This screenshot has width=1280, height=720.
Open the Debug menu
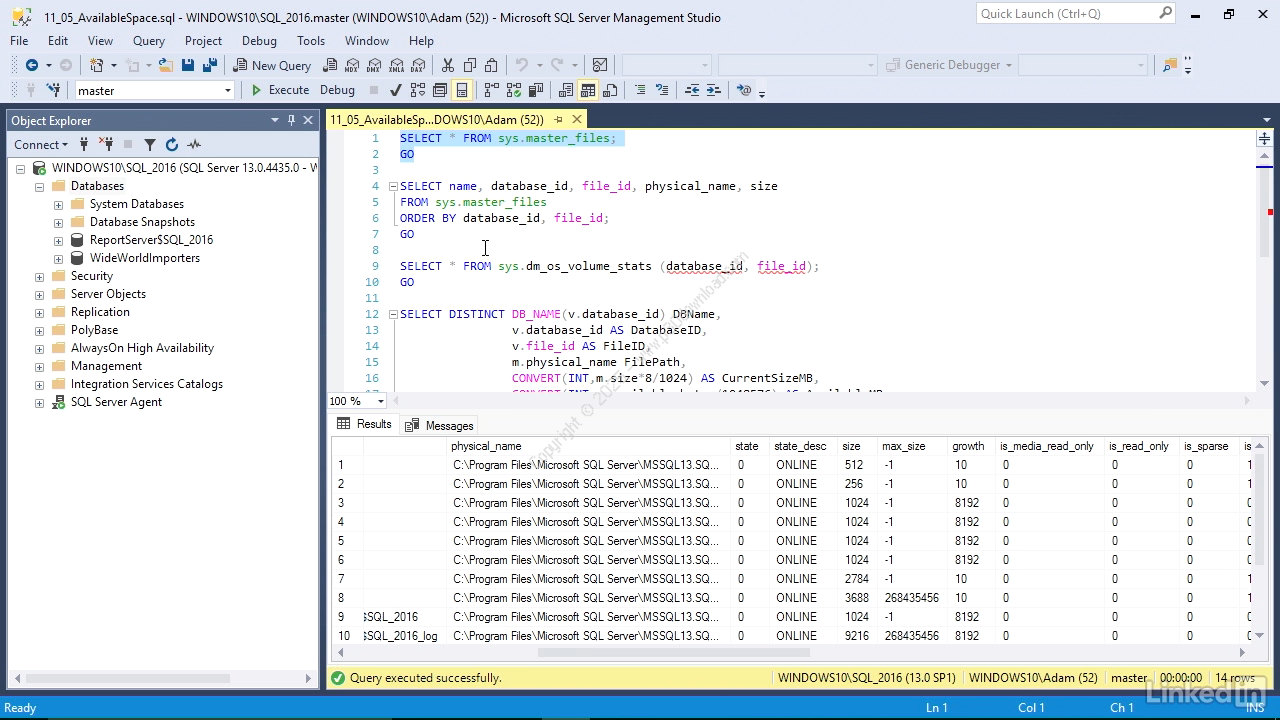point(259,41)
